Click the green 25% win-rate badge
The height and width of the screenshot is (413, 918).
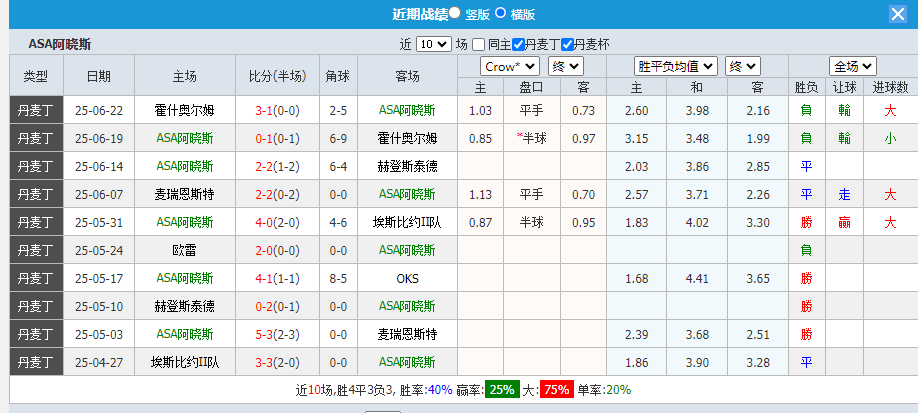pyautogui.click(x=502, y=390)
